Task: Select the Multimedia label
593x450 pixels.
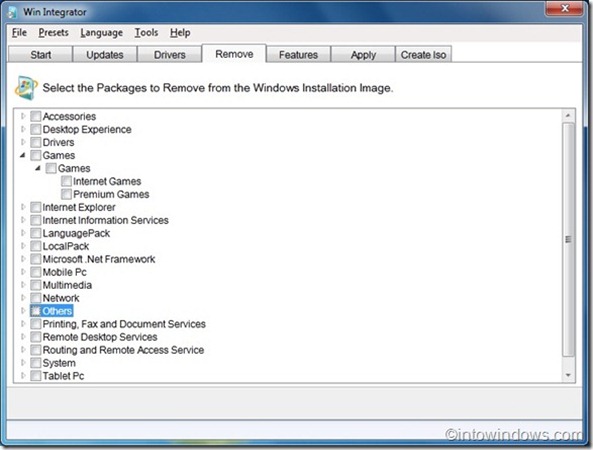Action: coord(67,285)
